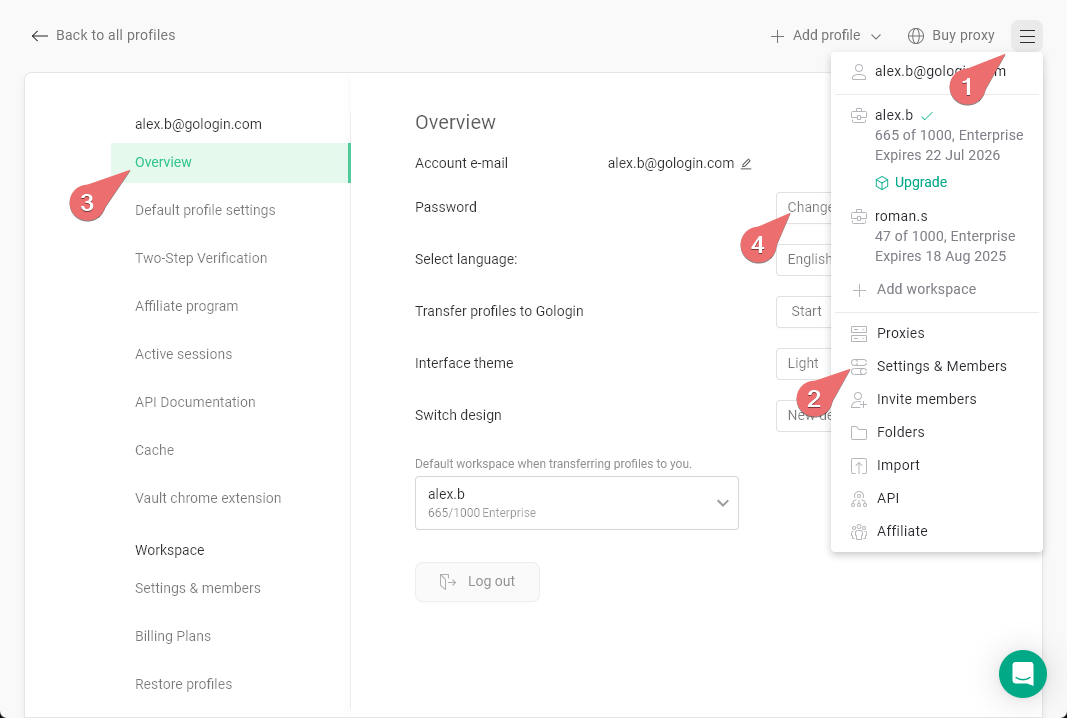The width and height of the screenshot is (1067, 718).
Task: Select Overview in sidebar
Action: tap(231, 163)
